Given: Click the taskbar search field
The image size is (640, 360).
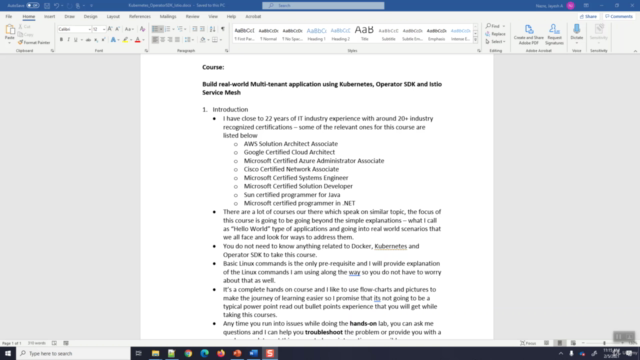Looking at the screenshot, I should (73, 353).
